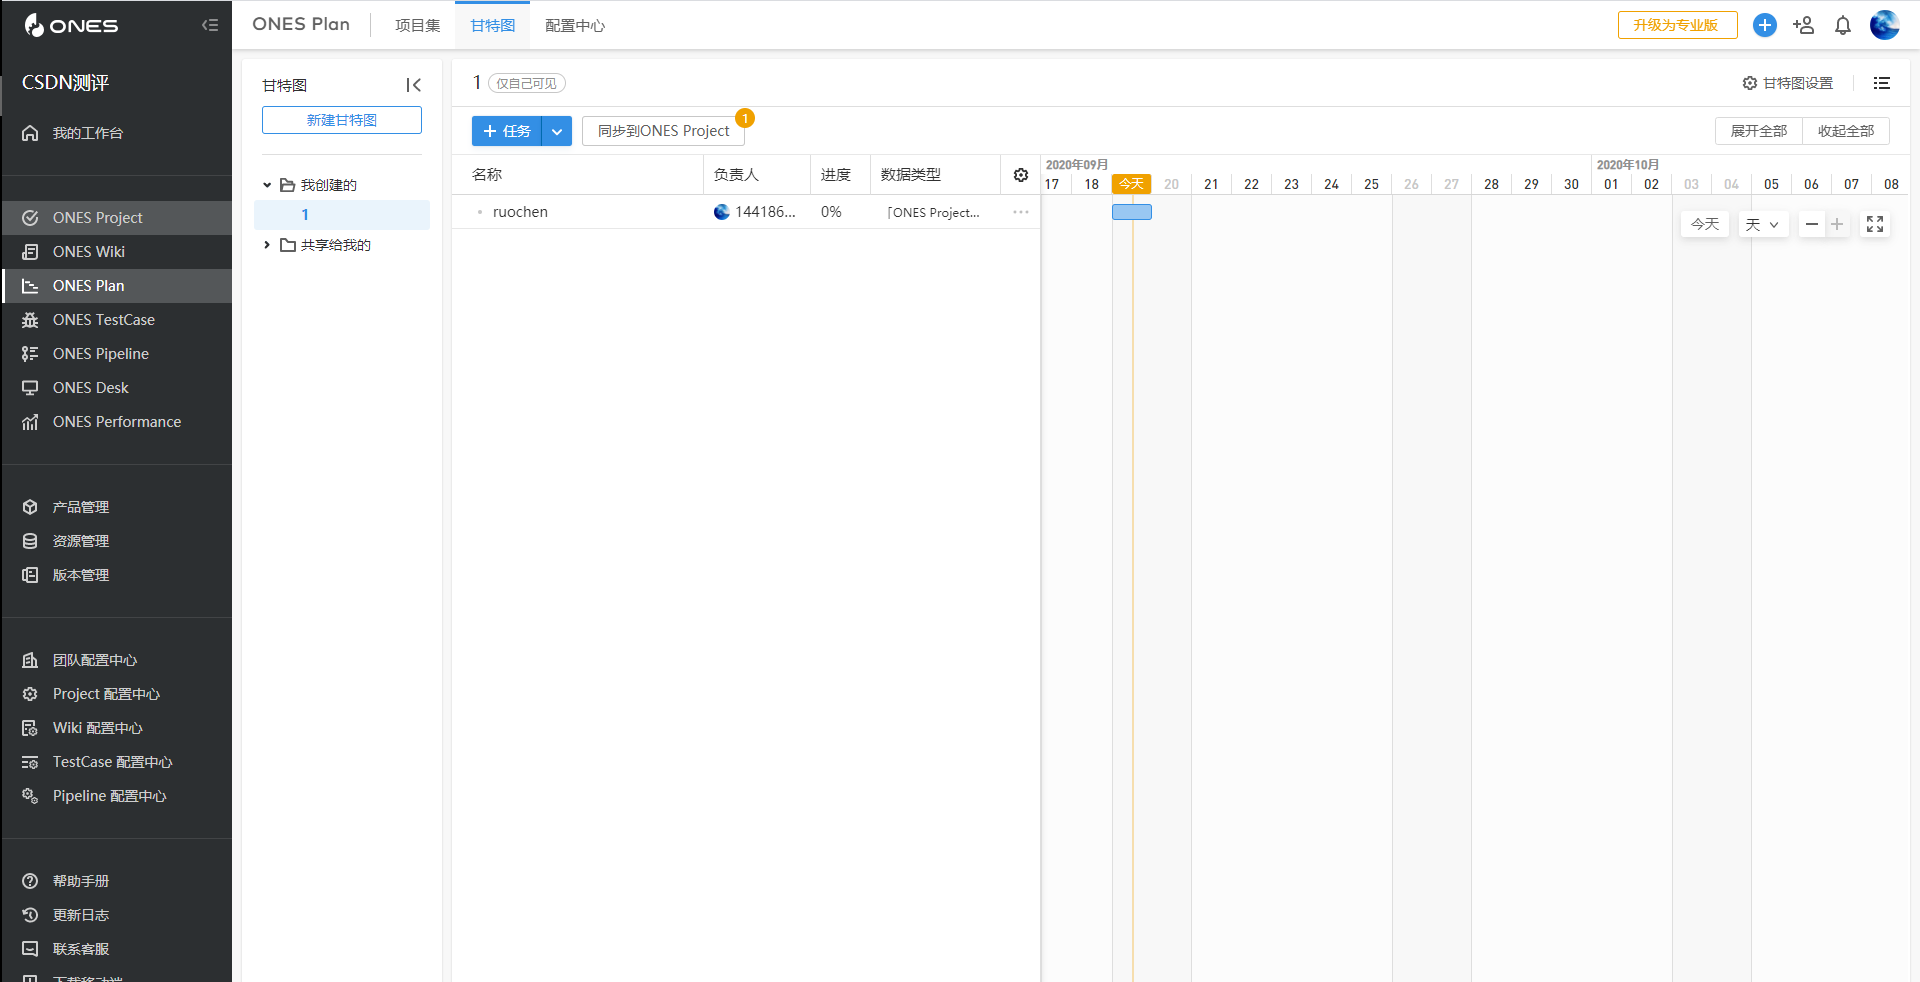The width and height of the screenshot is (1920, 982).
Task: Open Wiki 配置中心
Action: (116, 728)
